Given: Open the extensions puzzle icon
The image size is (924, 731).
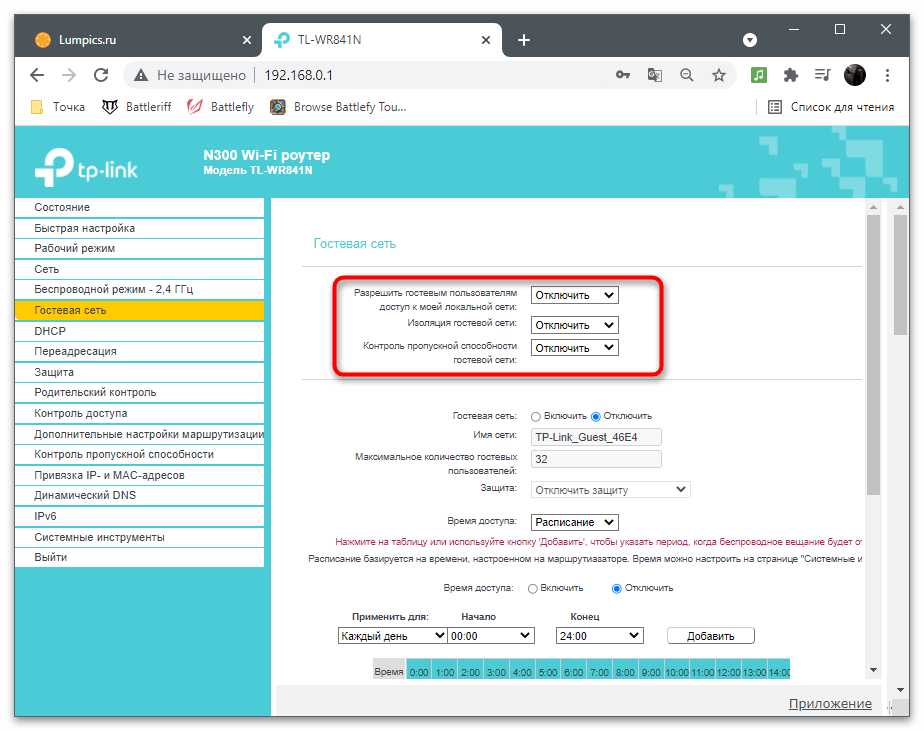Looking at the screenshot, I should tap(790, 75).
